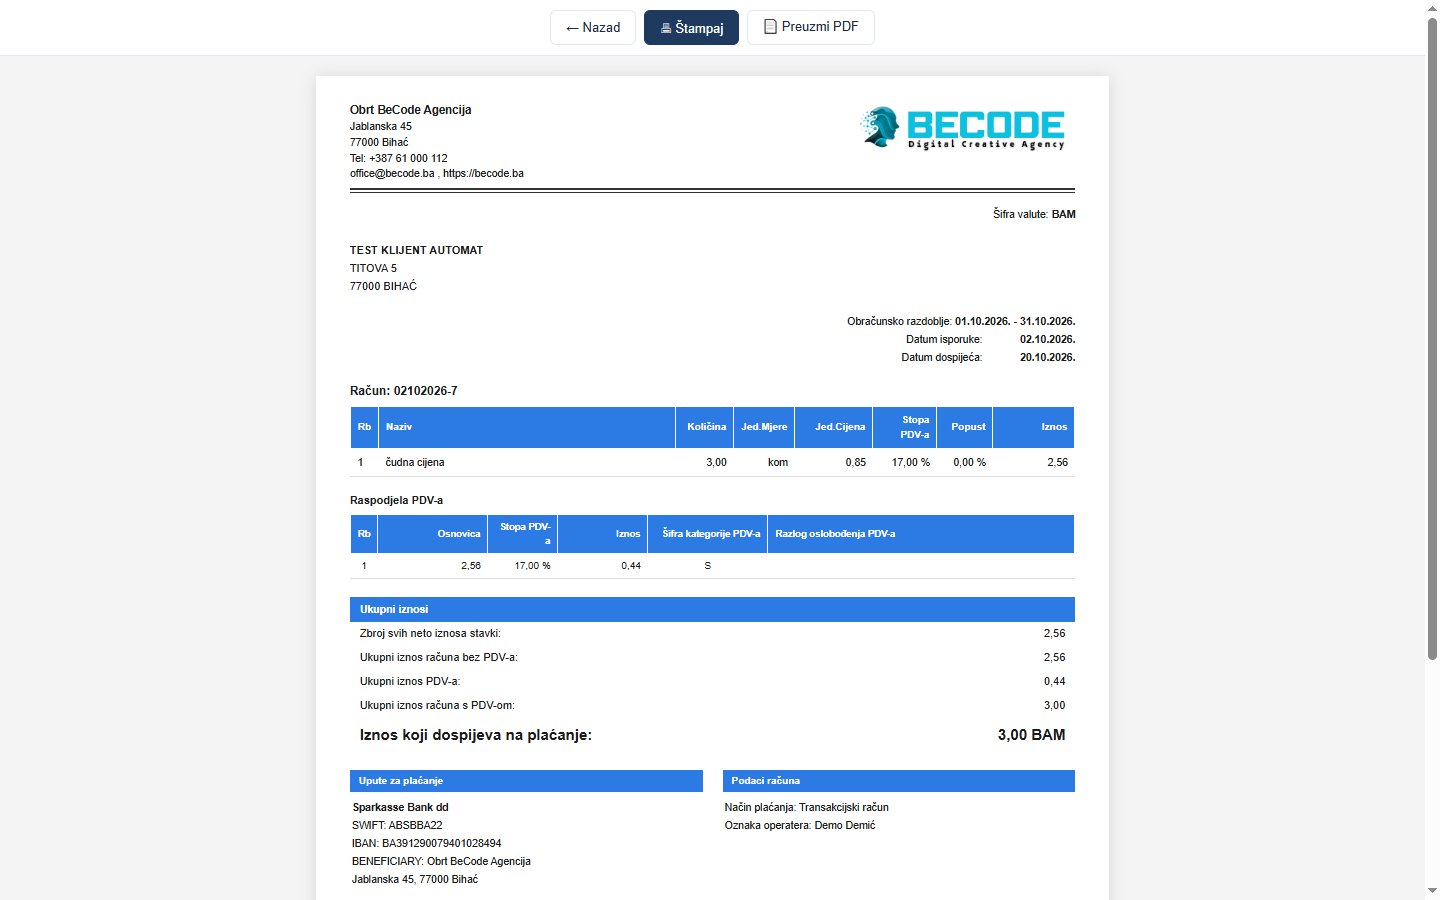Click unit price value '0,85'

pyautogui.click(x=855, y=462)
